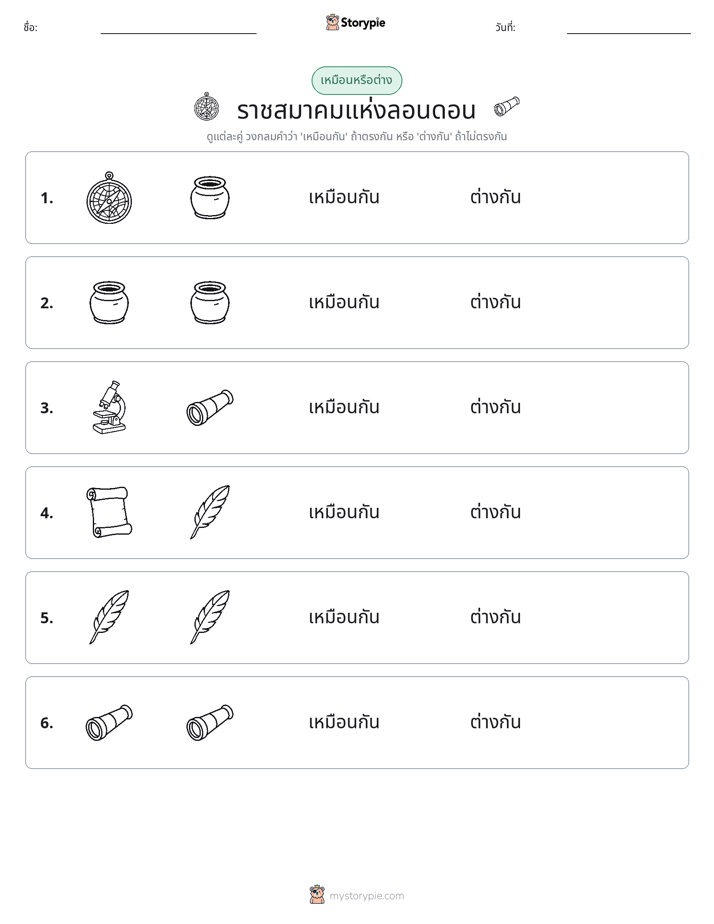Image resolution: width=714 pixels, height=924 pixels.
Task: Click the compass icon in row 1
Action: coord(109,197)
